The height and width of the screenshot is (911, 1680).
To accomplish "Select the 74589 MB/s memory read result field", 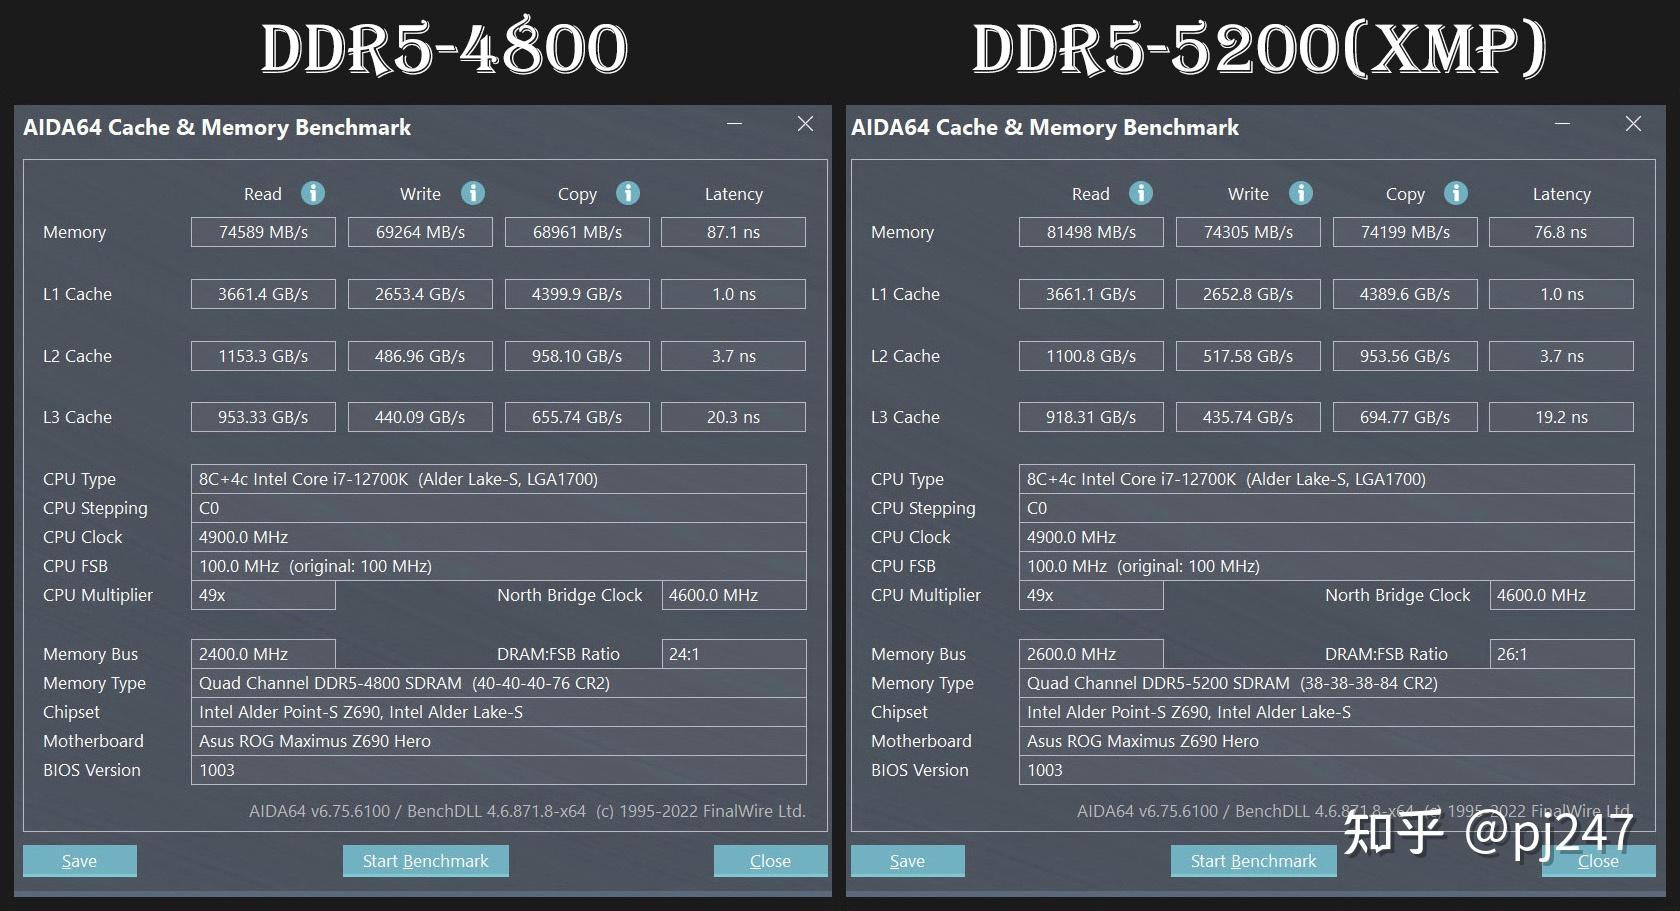I will point(262,231).
